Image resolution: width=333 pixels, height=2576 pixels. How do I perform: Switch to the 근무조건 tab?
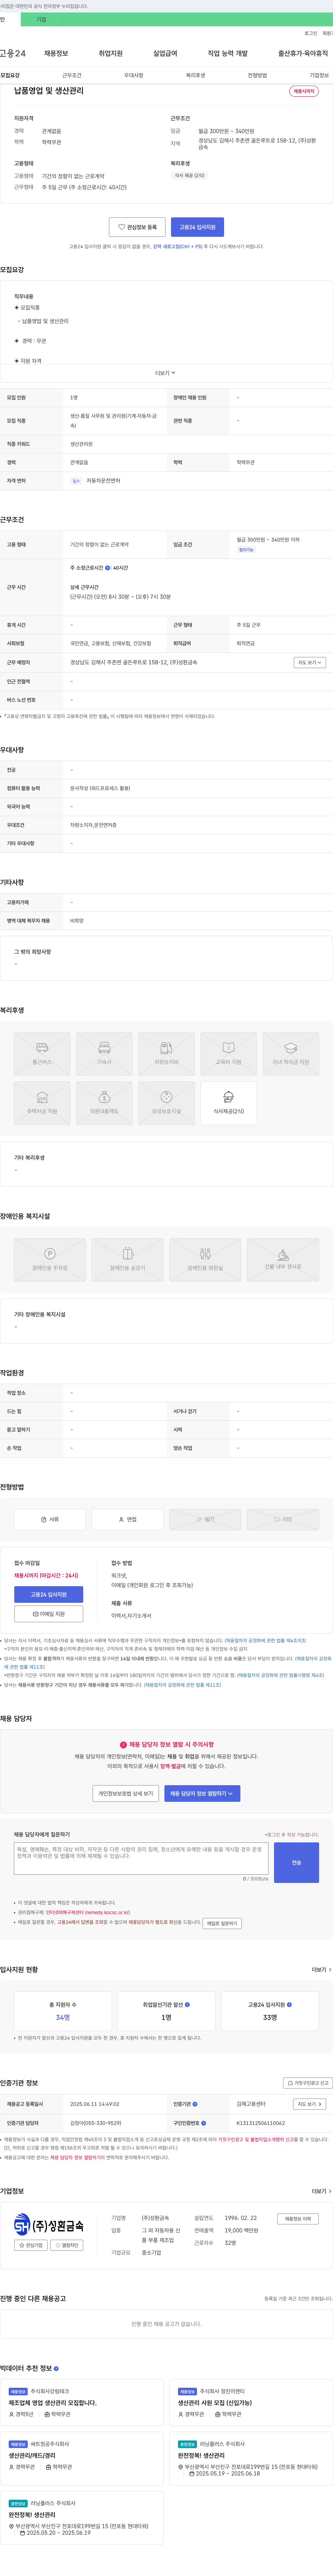(72, 75)
